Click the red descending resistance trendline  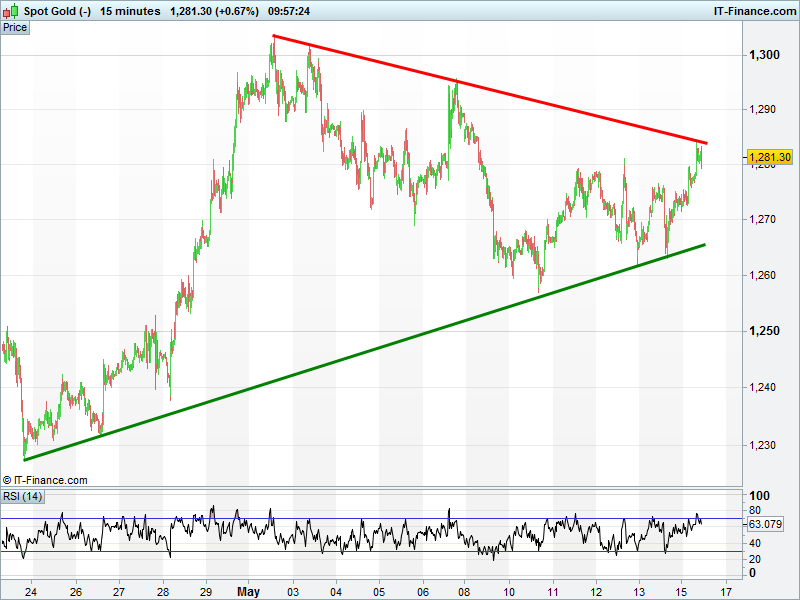(x=490, y=89)
